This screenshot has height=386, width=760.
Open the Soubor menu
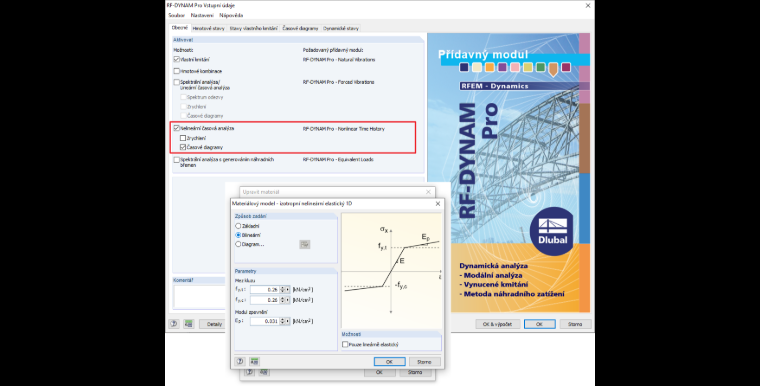click(x=176, y=16)
